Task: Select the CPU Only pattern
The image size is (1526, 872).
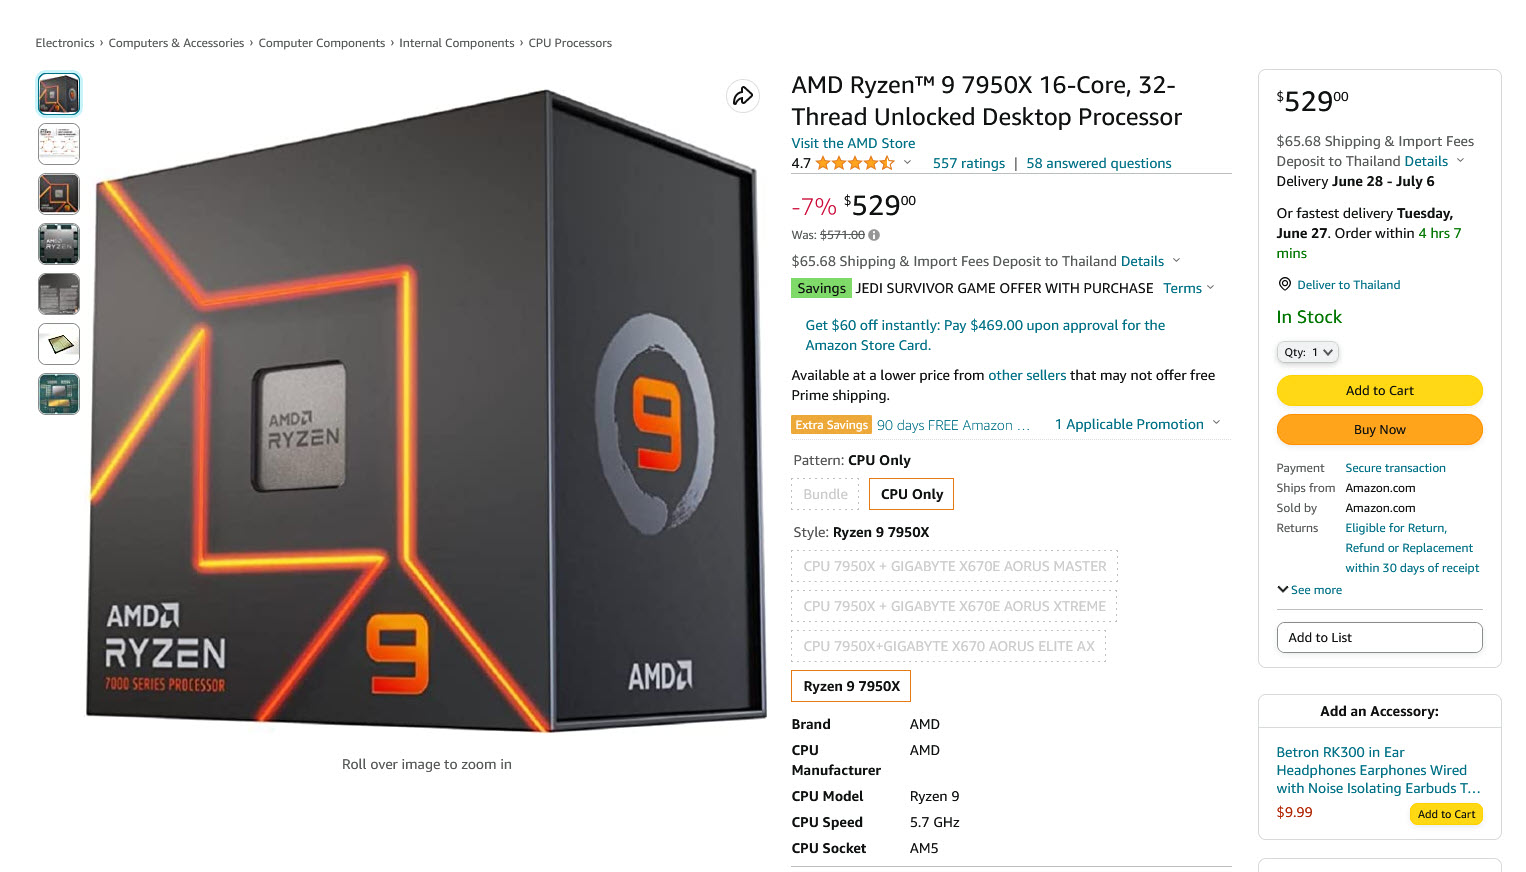Action: click(x=910, y=493)
